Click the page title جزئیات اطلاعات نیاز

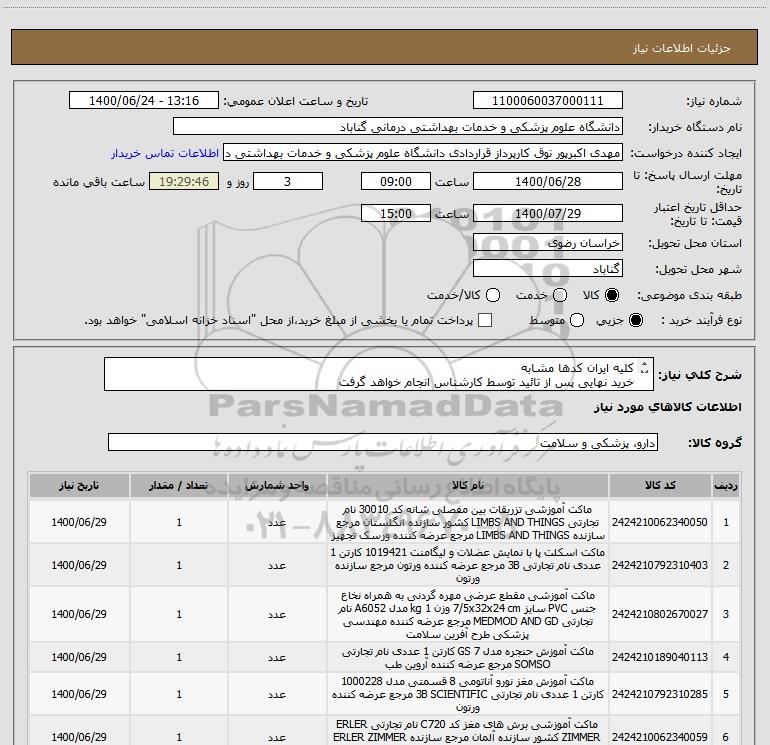click(682, 48)
